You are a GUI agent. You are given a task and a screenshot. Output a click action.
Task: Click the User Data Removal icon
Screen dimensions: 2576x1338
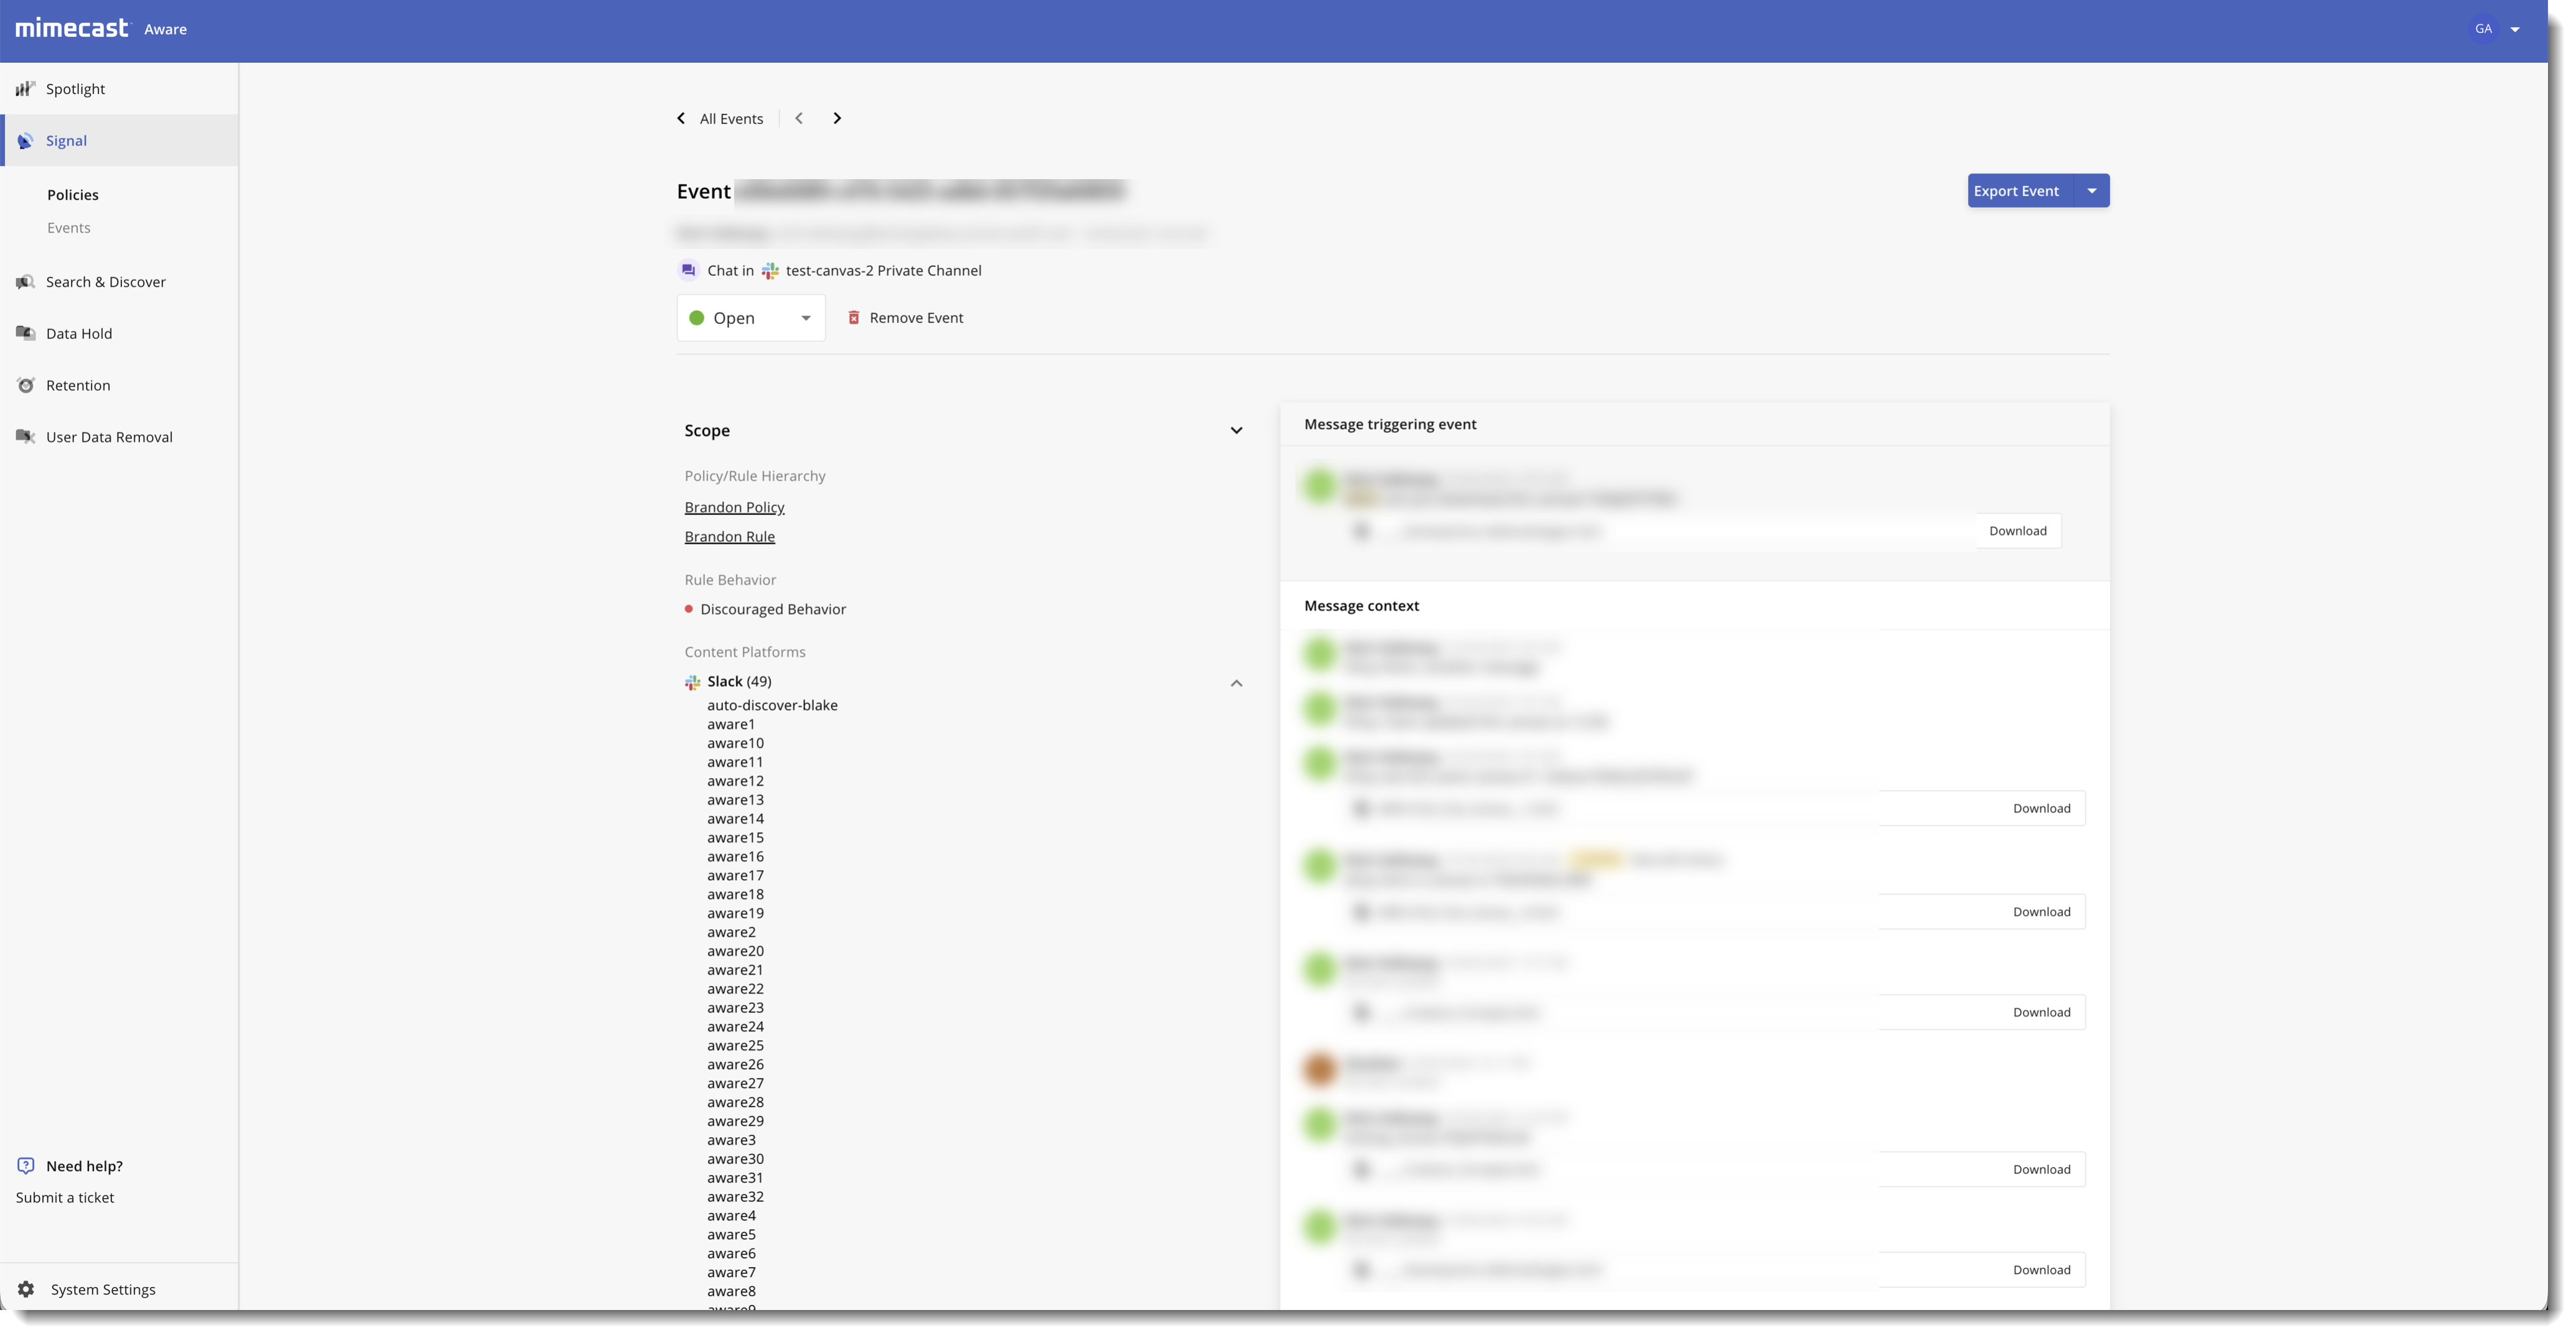(25, 437)
